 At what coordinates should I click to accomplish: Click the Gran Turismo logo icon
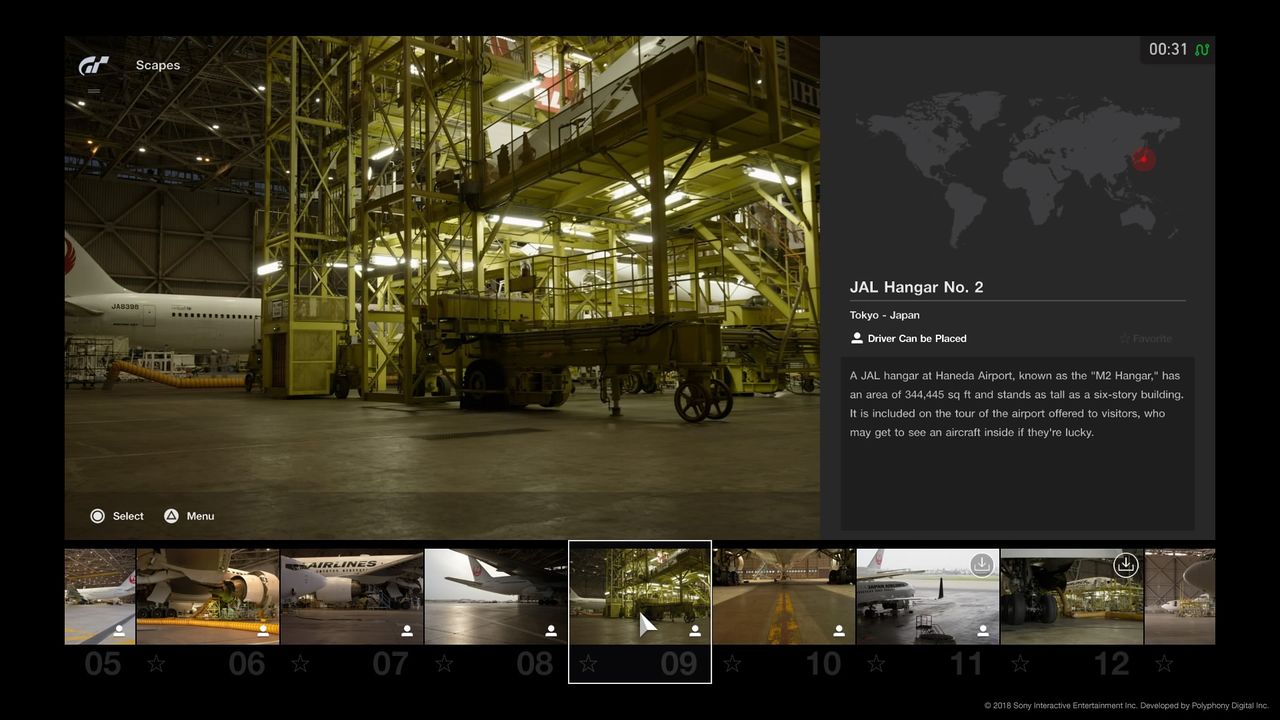click(x=94, y=66)
